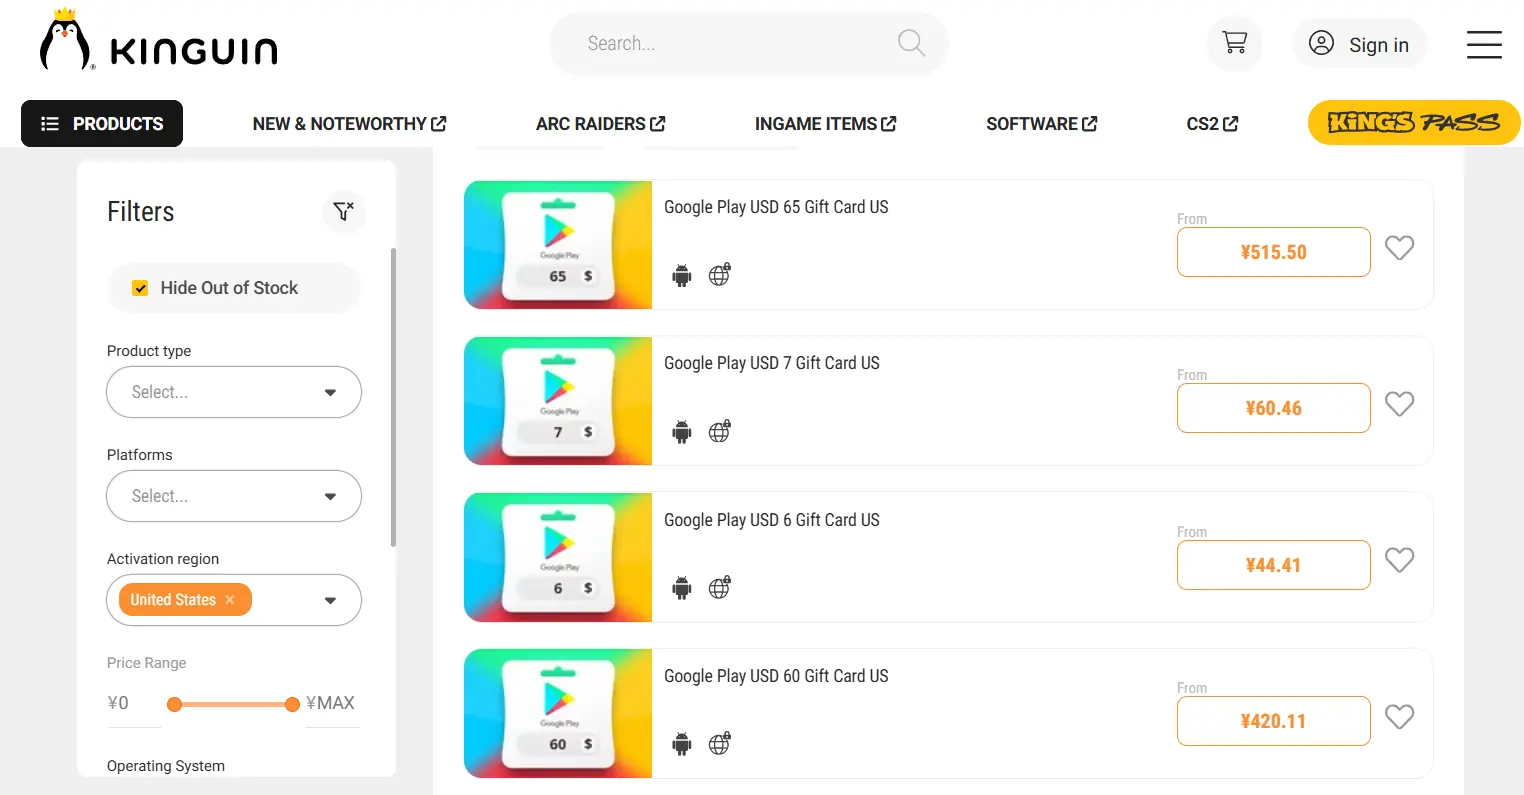This screenshot has height=795, width=1524.
Task: Uncheck Hide Out of Stock
Action: [140, 287]
